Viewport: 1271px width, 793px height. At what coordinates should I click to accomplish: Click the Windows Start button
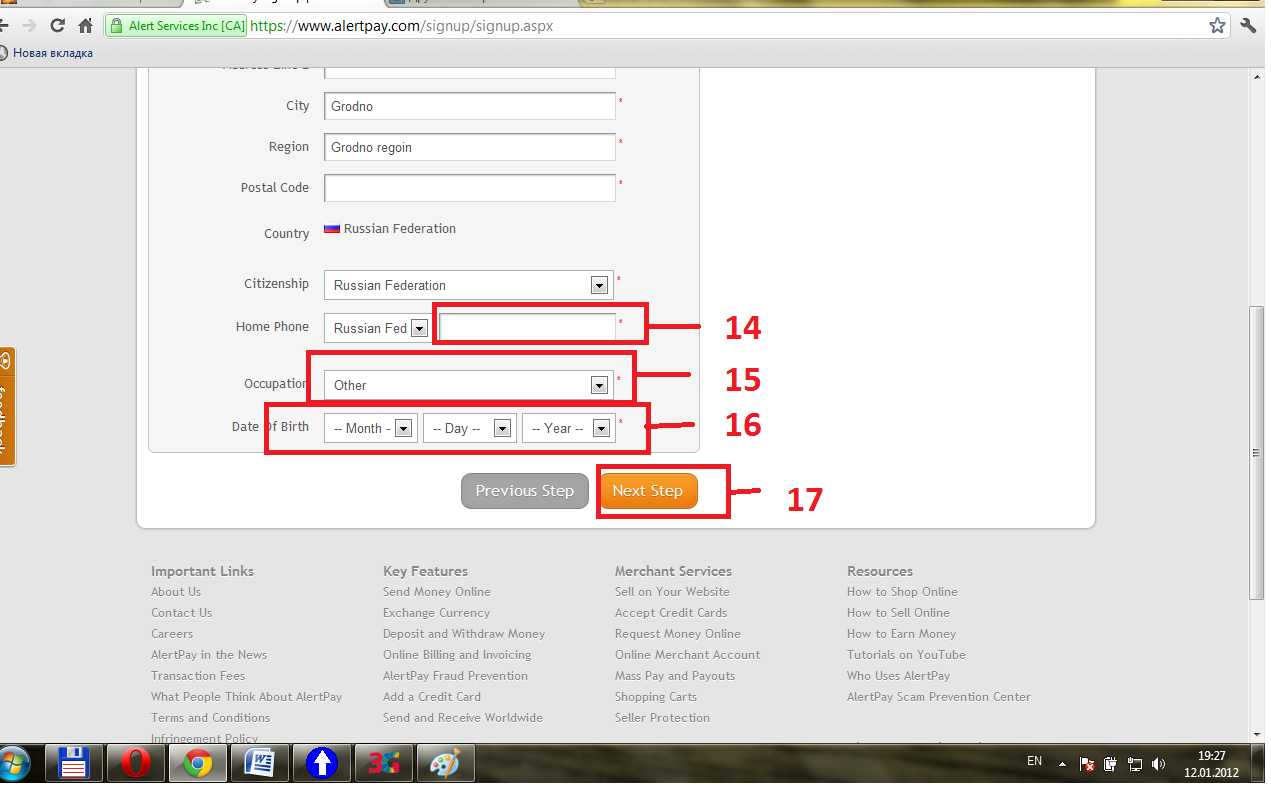click(x=15, y=765)
